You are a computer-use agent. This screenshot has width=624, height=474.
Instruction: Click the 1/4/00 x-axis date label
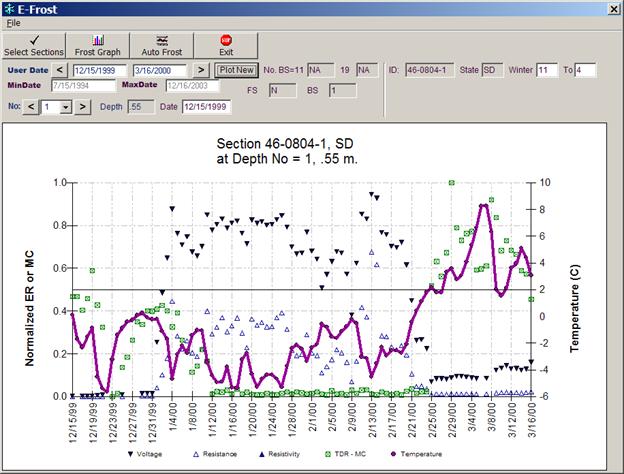(172, 418)
